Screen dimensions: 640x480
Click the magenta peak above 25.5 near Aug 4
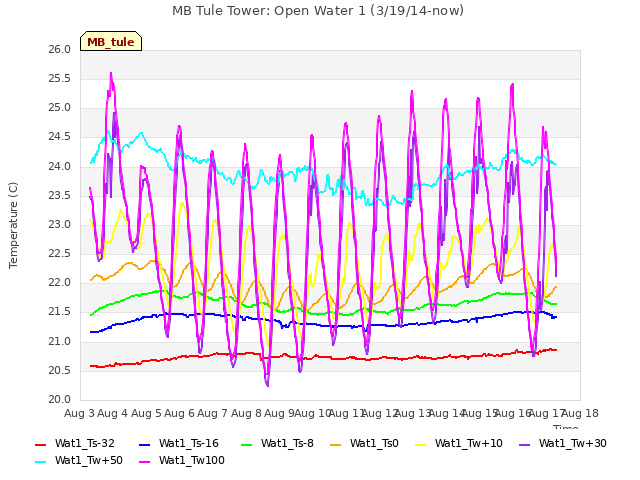[111, 74]
